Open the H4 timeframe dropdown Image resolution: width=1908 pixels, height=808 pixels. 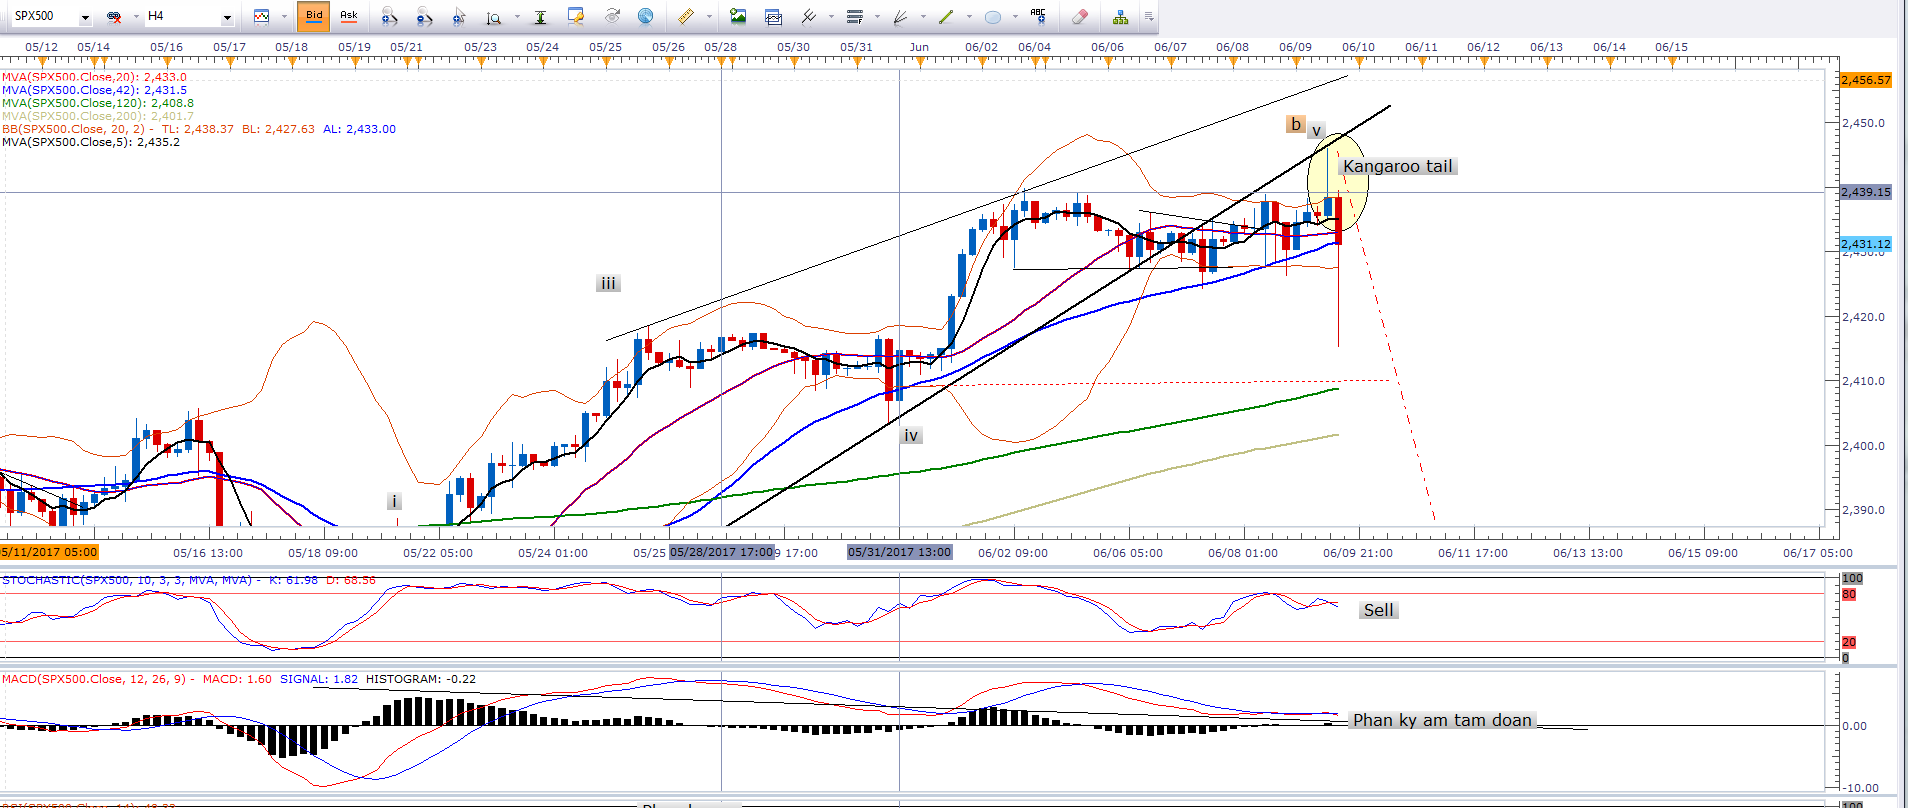pos(227,17)
